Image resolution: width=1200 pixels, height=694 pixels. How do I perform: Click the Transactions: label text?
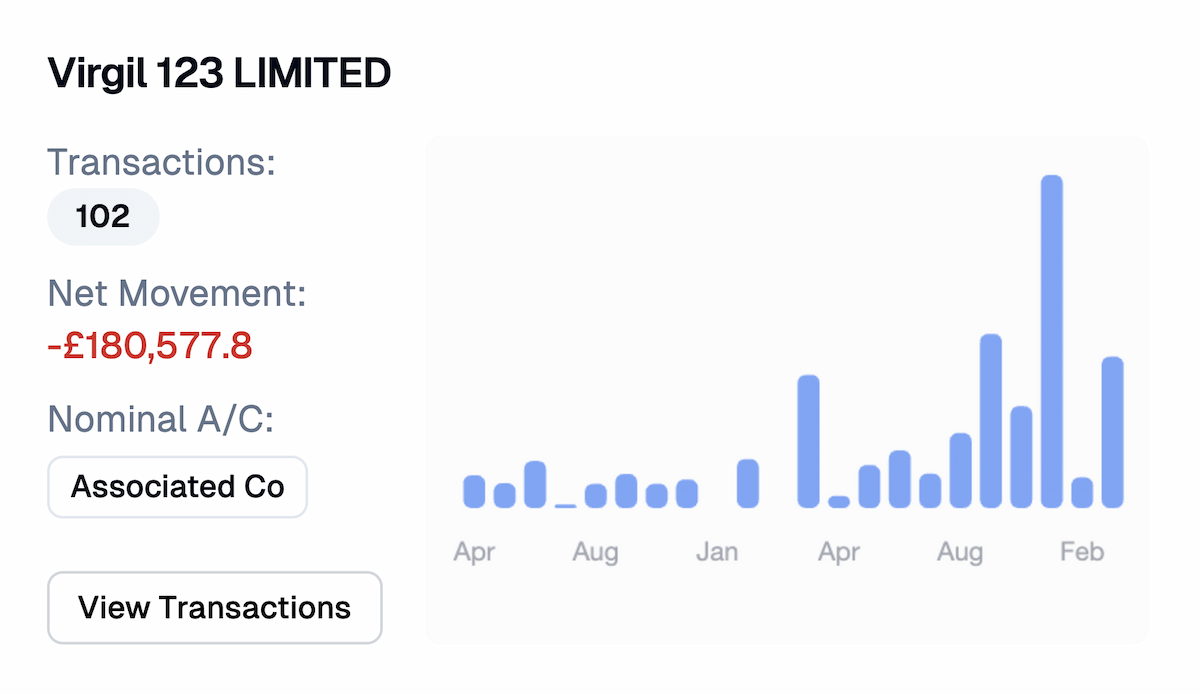pyautogui.click(x=161, y=162)
